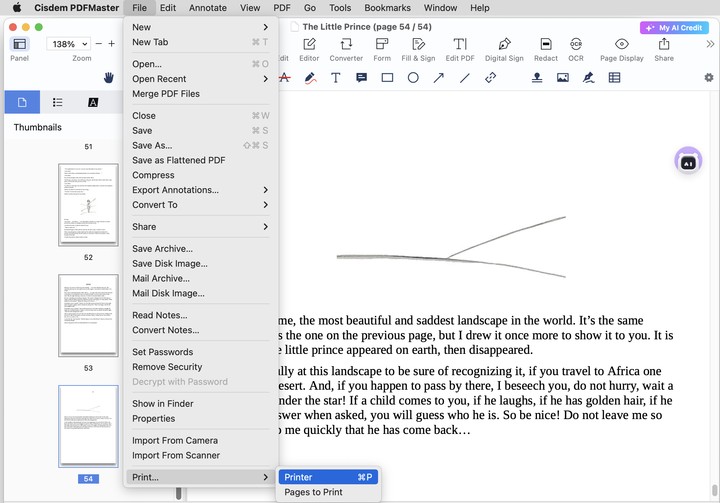Switch to outline list panel tab
This screenshot has height=503, width=720.
[x=57, y=102]
